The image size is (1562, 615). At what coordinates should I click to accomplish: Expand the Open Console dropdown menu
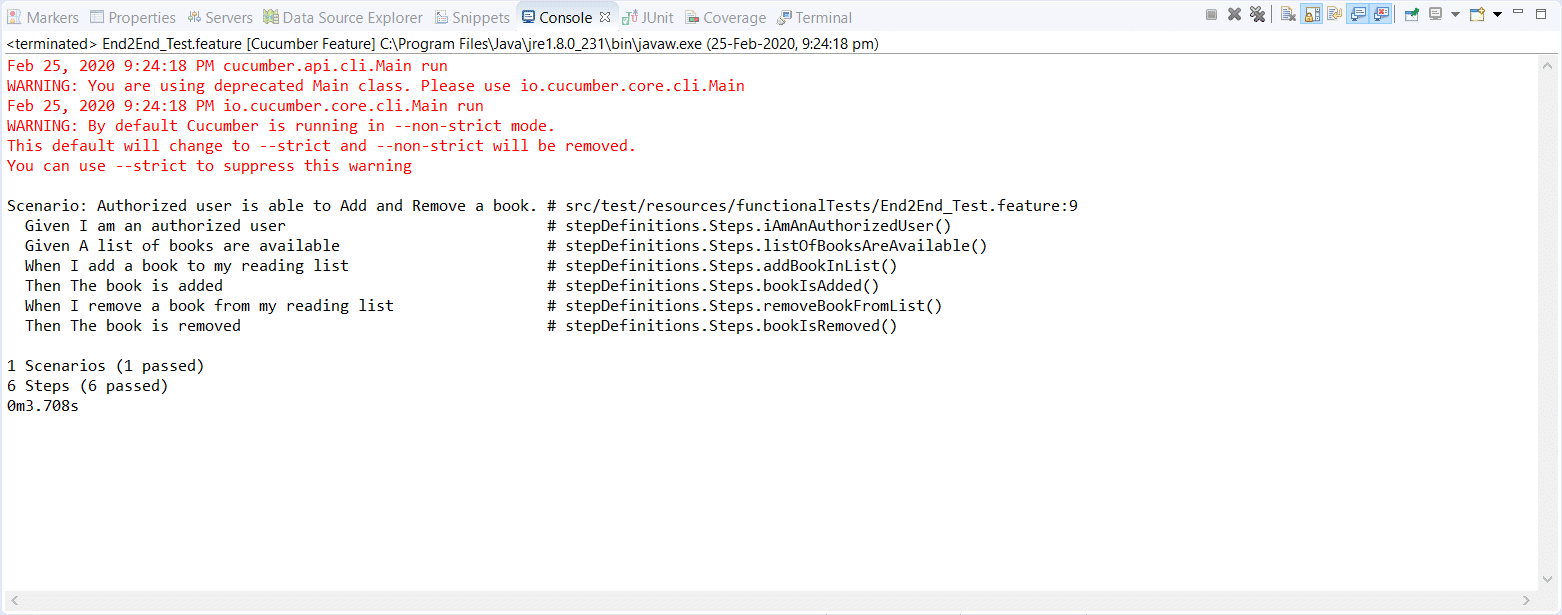click(x=1496, y=14)
